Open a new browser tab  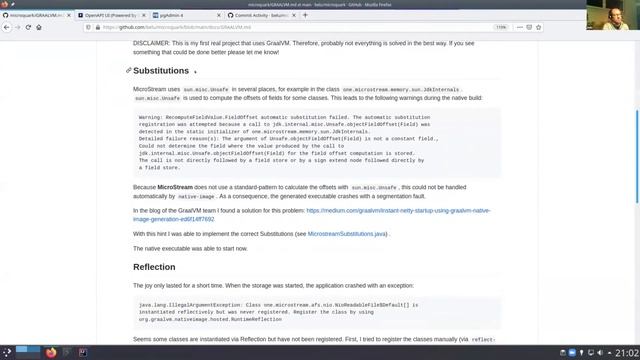coord(305,15)
